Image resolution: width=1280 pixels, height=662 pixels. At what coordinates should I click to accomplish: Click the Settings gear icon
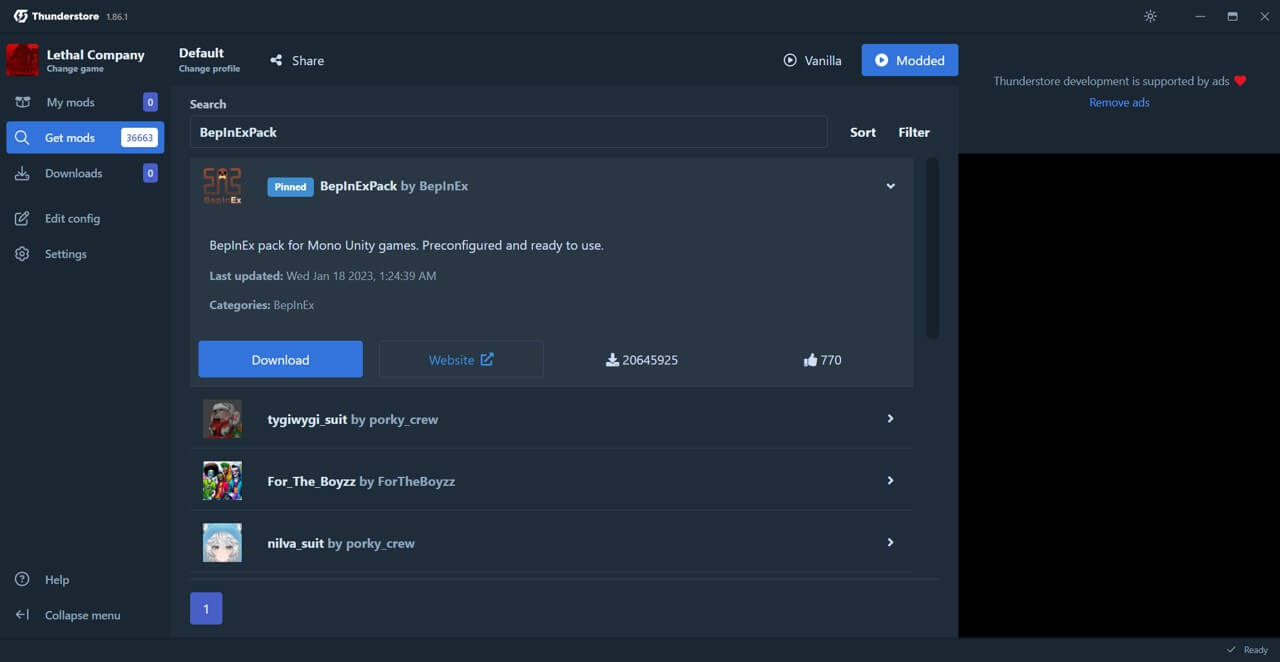tap(22, 254)
